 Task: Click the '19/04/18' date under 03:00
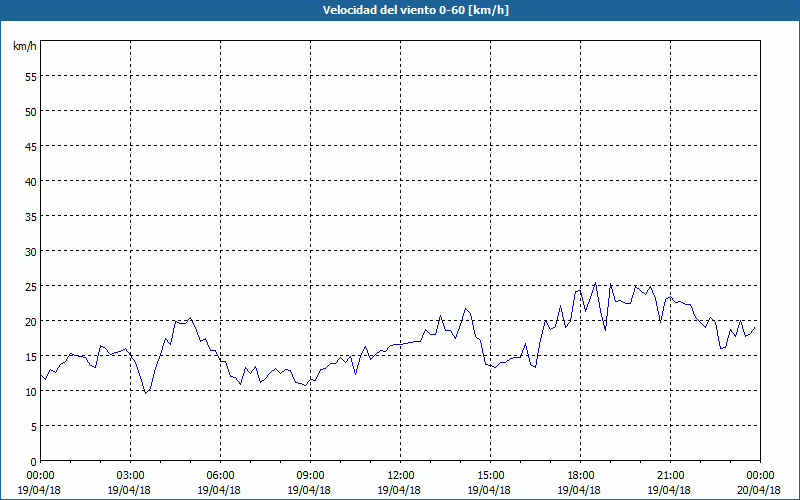[x=130, y=490]
